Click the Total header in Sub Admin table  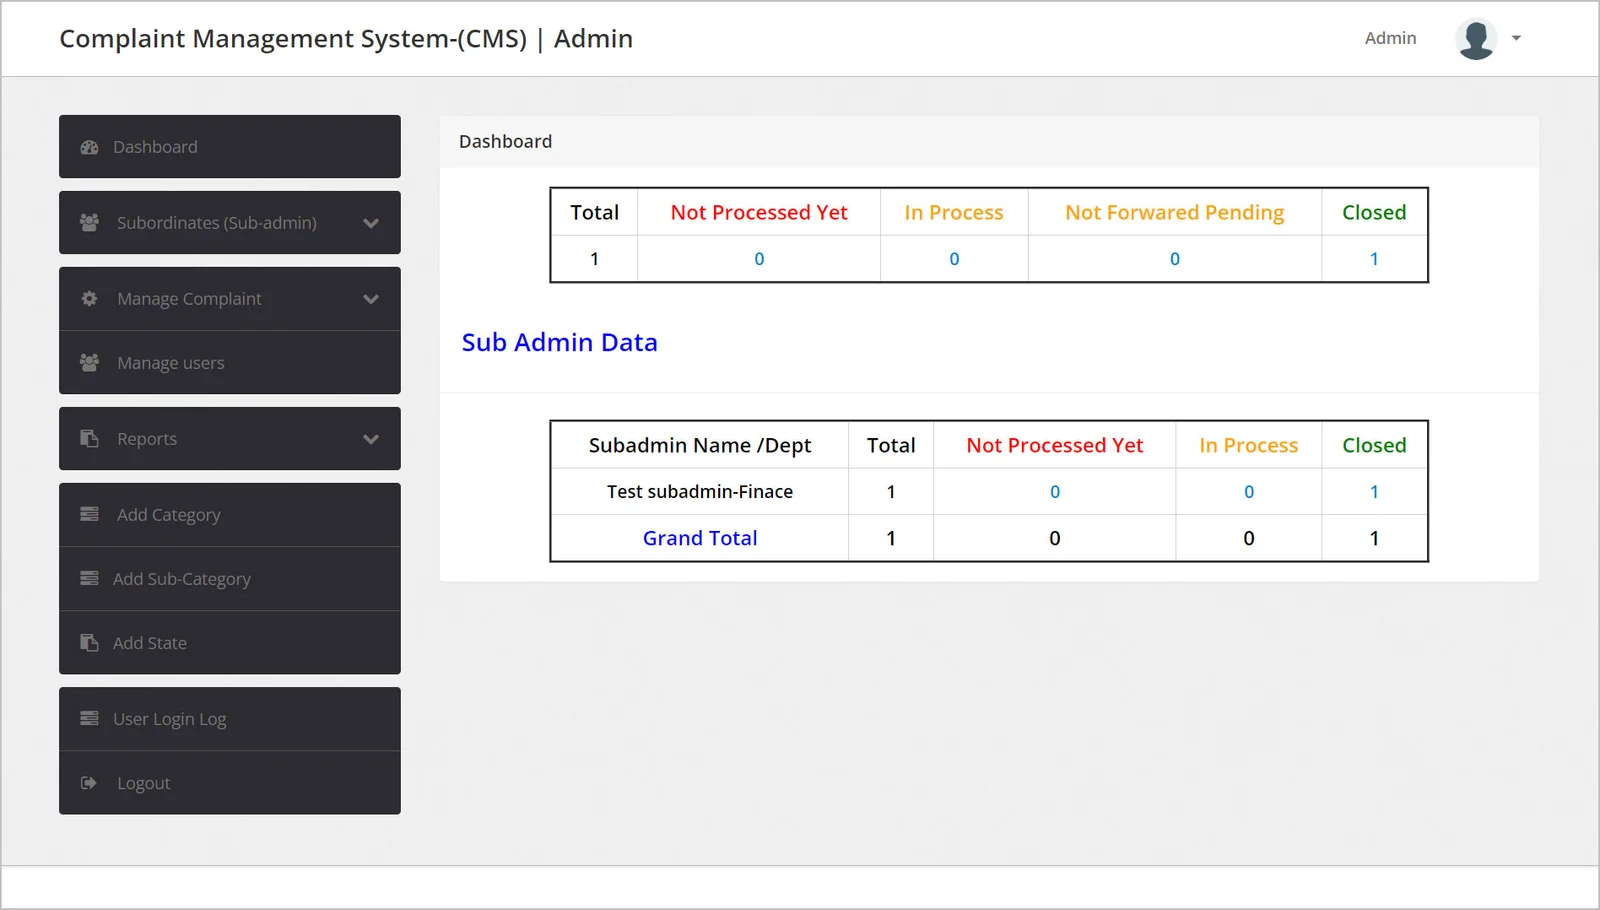pyautogui.click(x=891, y=445)
